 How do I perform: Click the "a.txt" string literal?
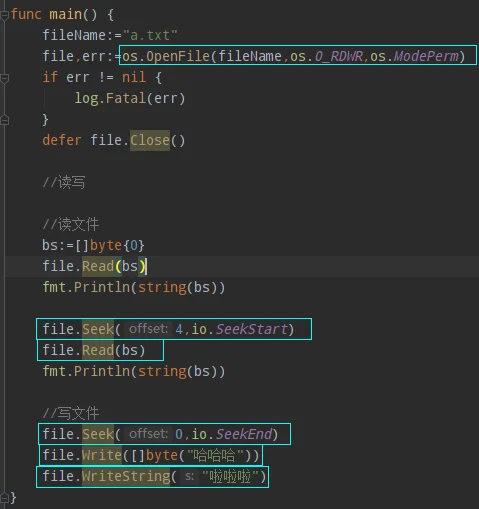150,35
